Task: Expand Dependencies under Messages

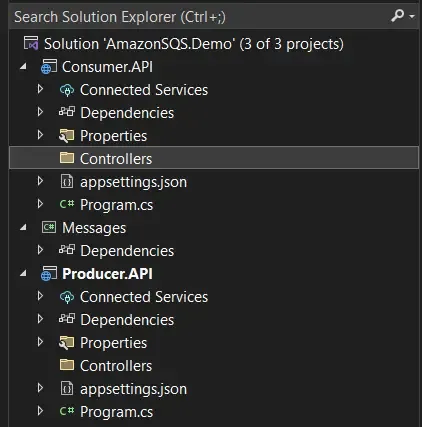Action: pyautogui.click(x=40, y=250)
